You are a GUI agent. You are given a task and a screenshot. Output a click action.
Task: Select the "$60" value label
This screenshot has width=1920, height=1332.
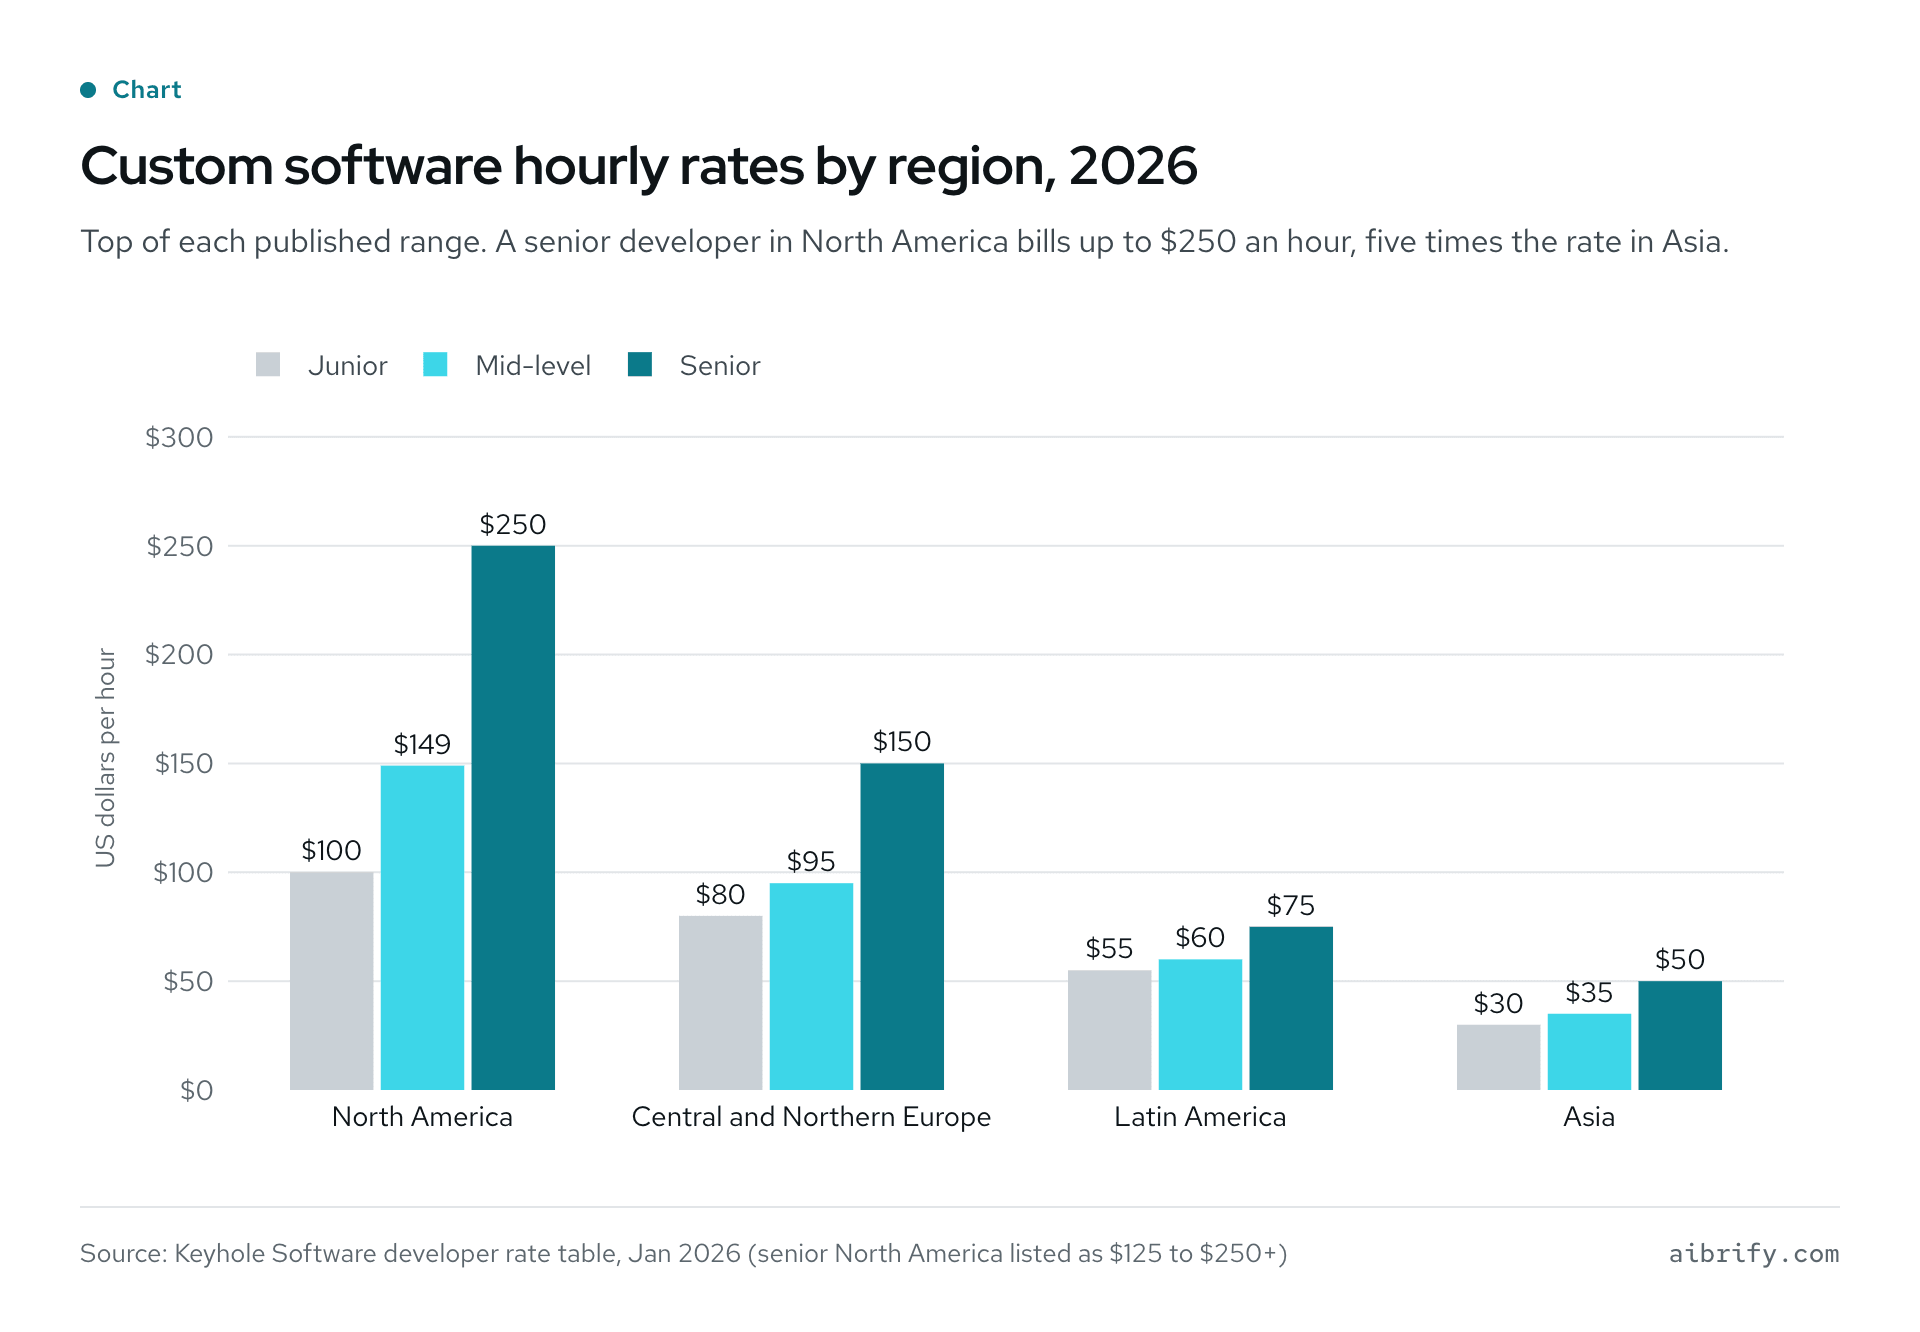pyautogui.click(x=1200, y=937)
